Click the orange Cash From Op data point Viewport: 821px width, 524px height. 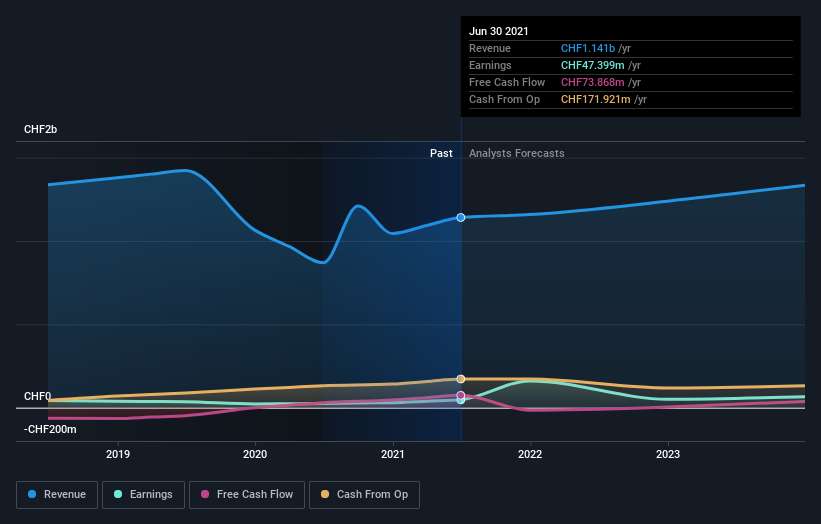pos(461,379)
